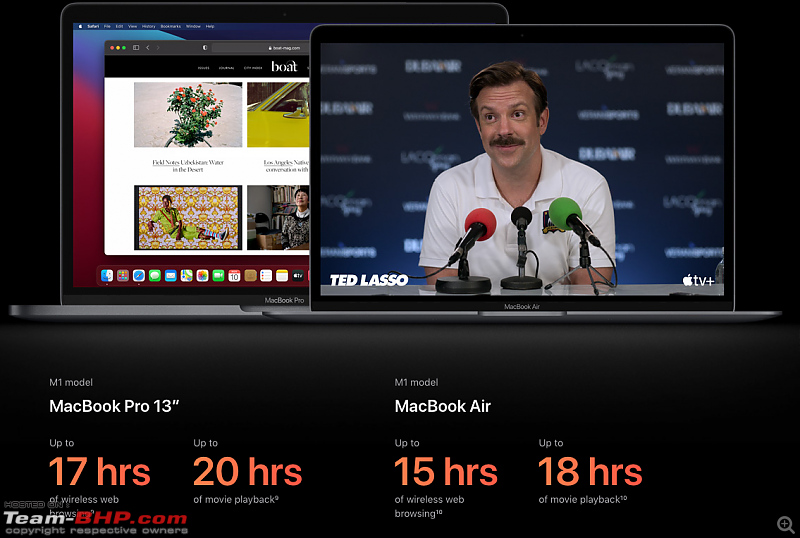The image size is (800, 538).
Task: Open the Safari menu
Action: click(93, 26)
